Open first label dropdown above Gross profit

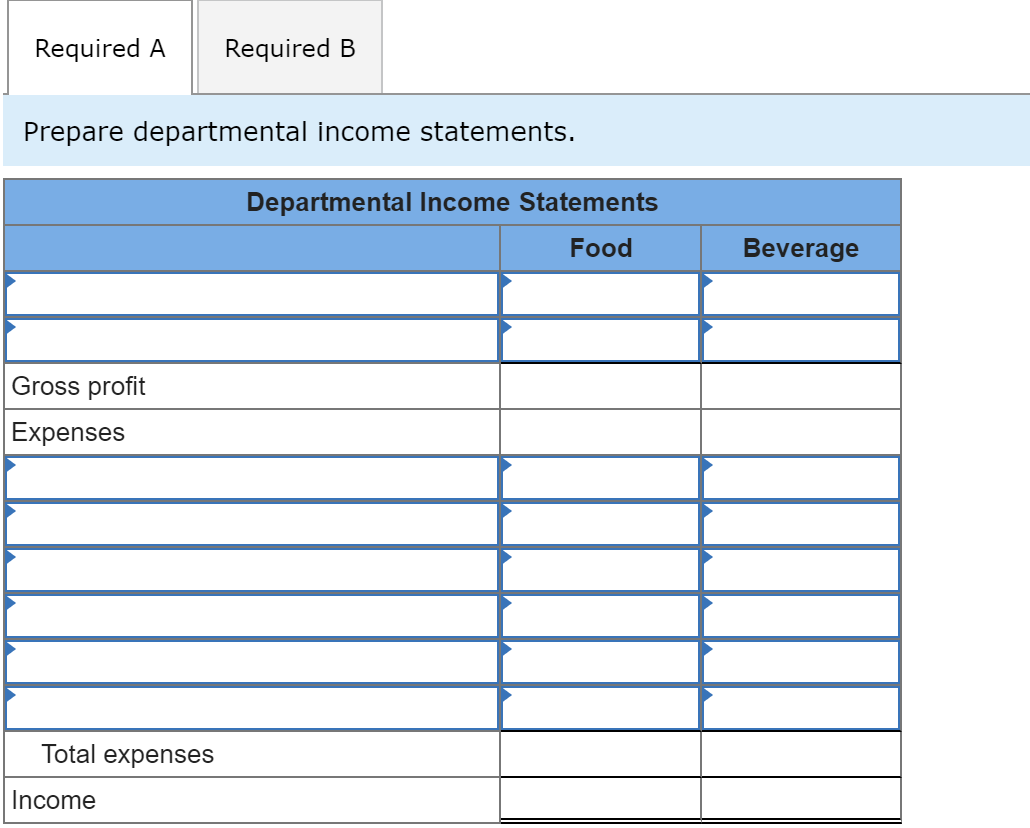(x=252, y=294)
